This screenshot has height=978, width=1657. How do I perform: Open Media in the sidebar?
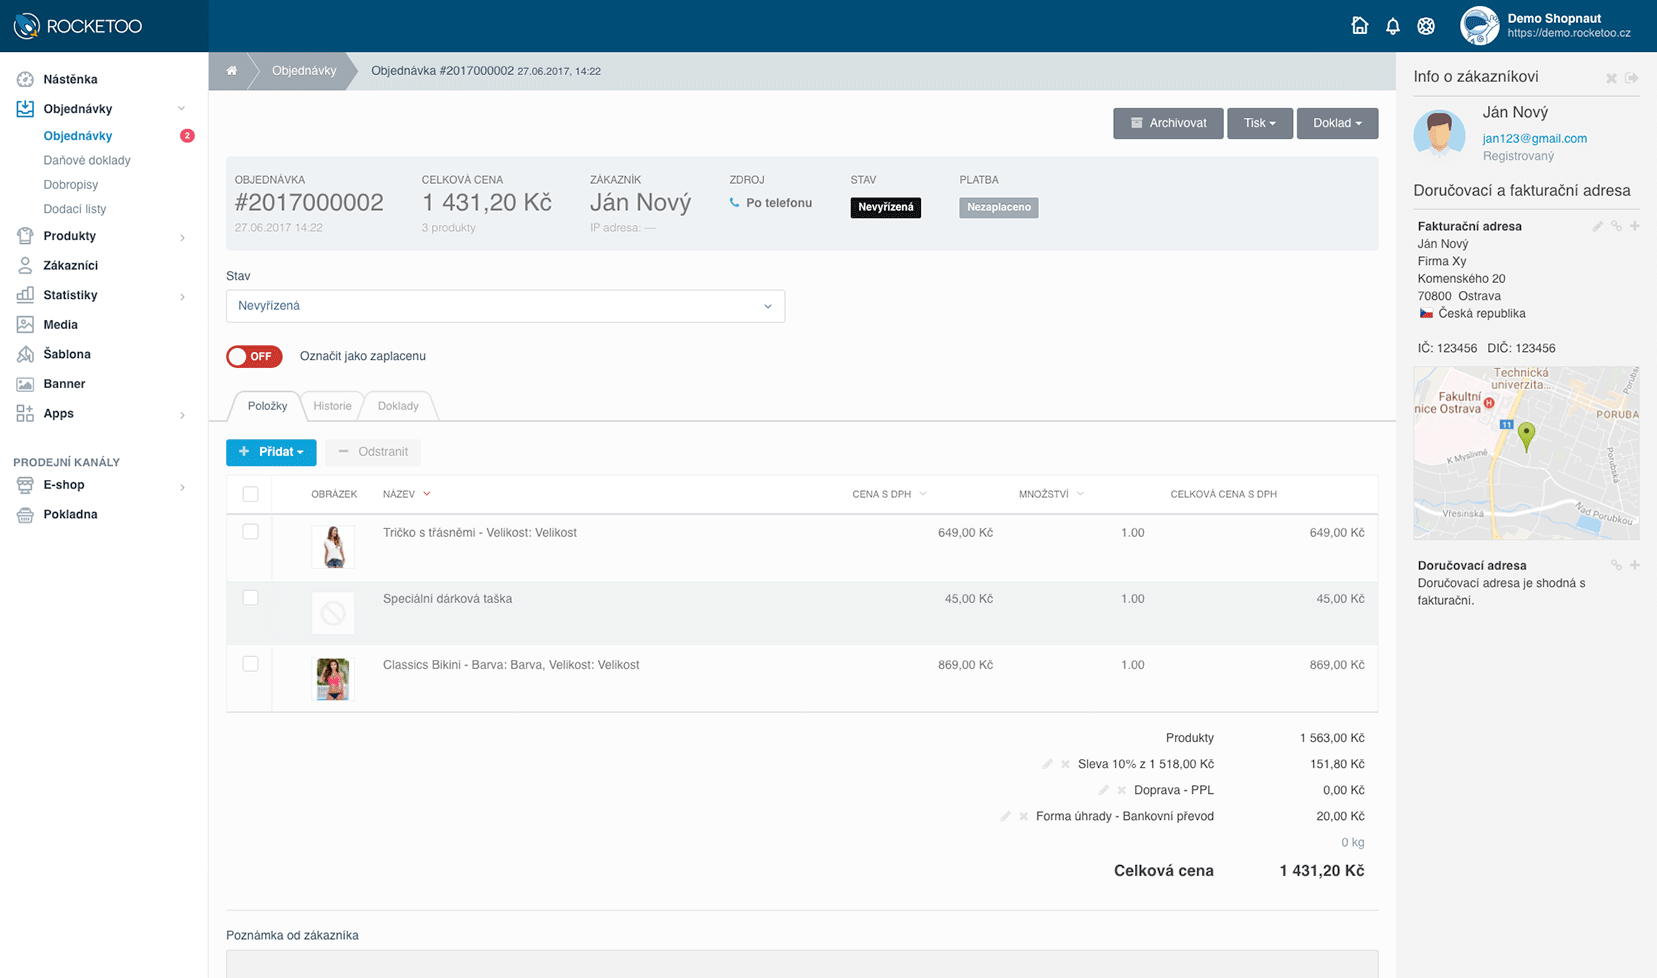point(60,324)
